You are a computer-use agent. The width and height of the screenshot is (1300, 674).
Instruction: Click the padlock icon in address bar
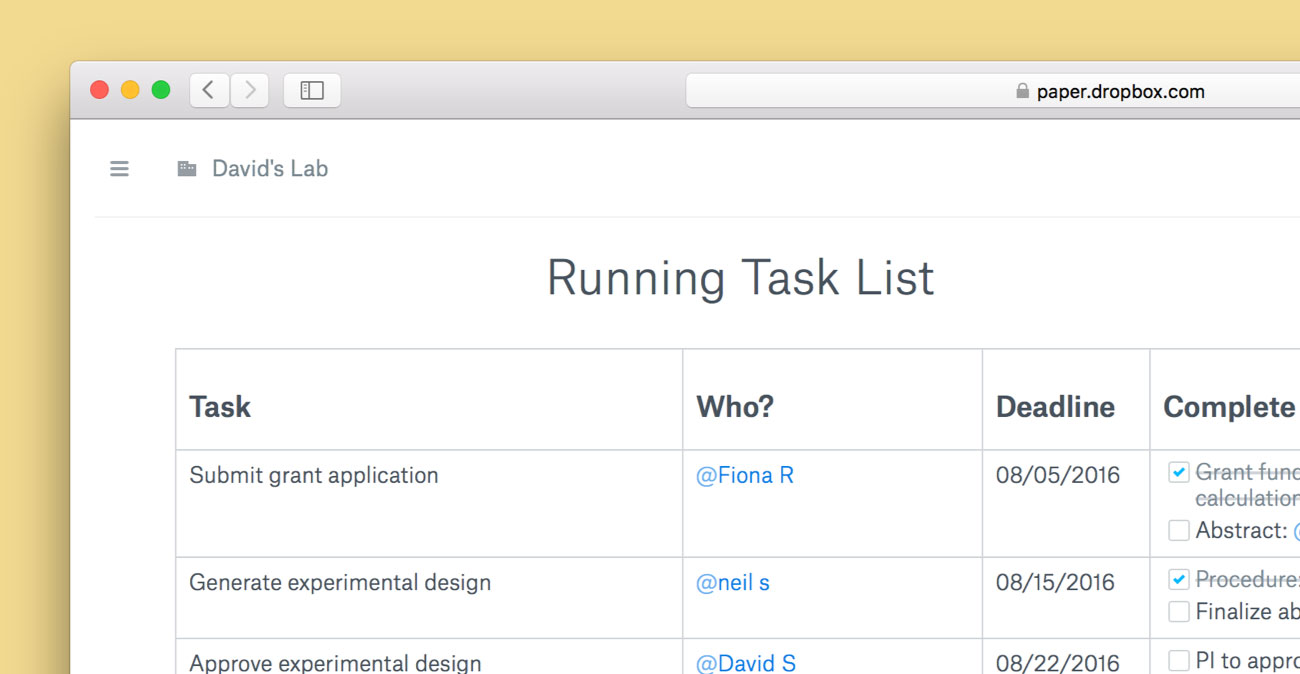1022,91
